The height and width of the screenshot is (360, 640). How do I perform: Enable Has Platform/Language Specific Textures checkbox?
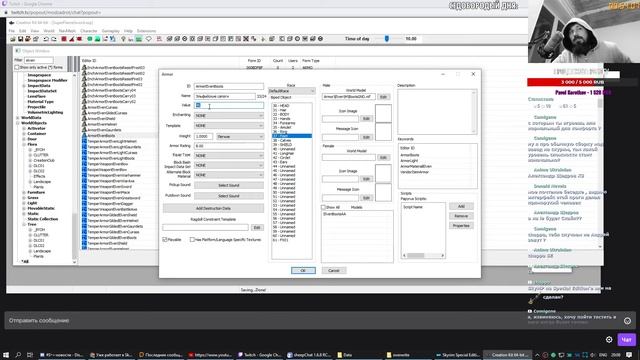point(192,240)
